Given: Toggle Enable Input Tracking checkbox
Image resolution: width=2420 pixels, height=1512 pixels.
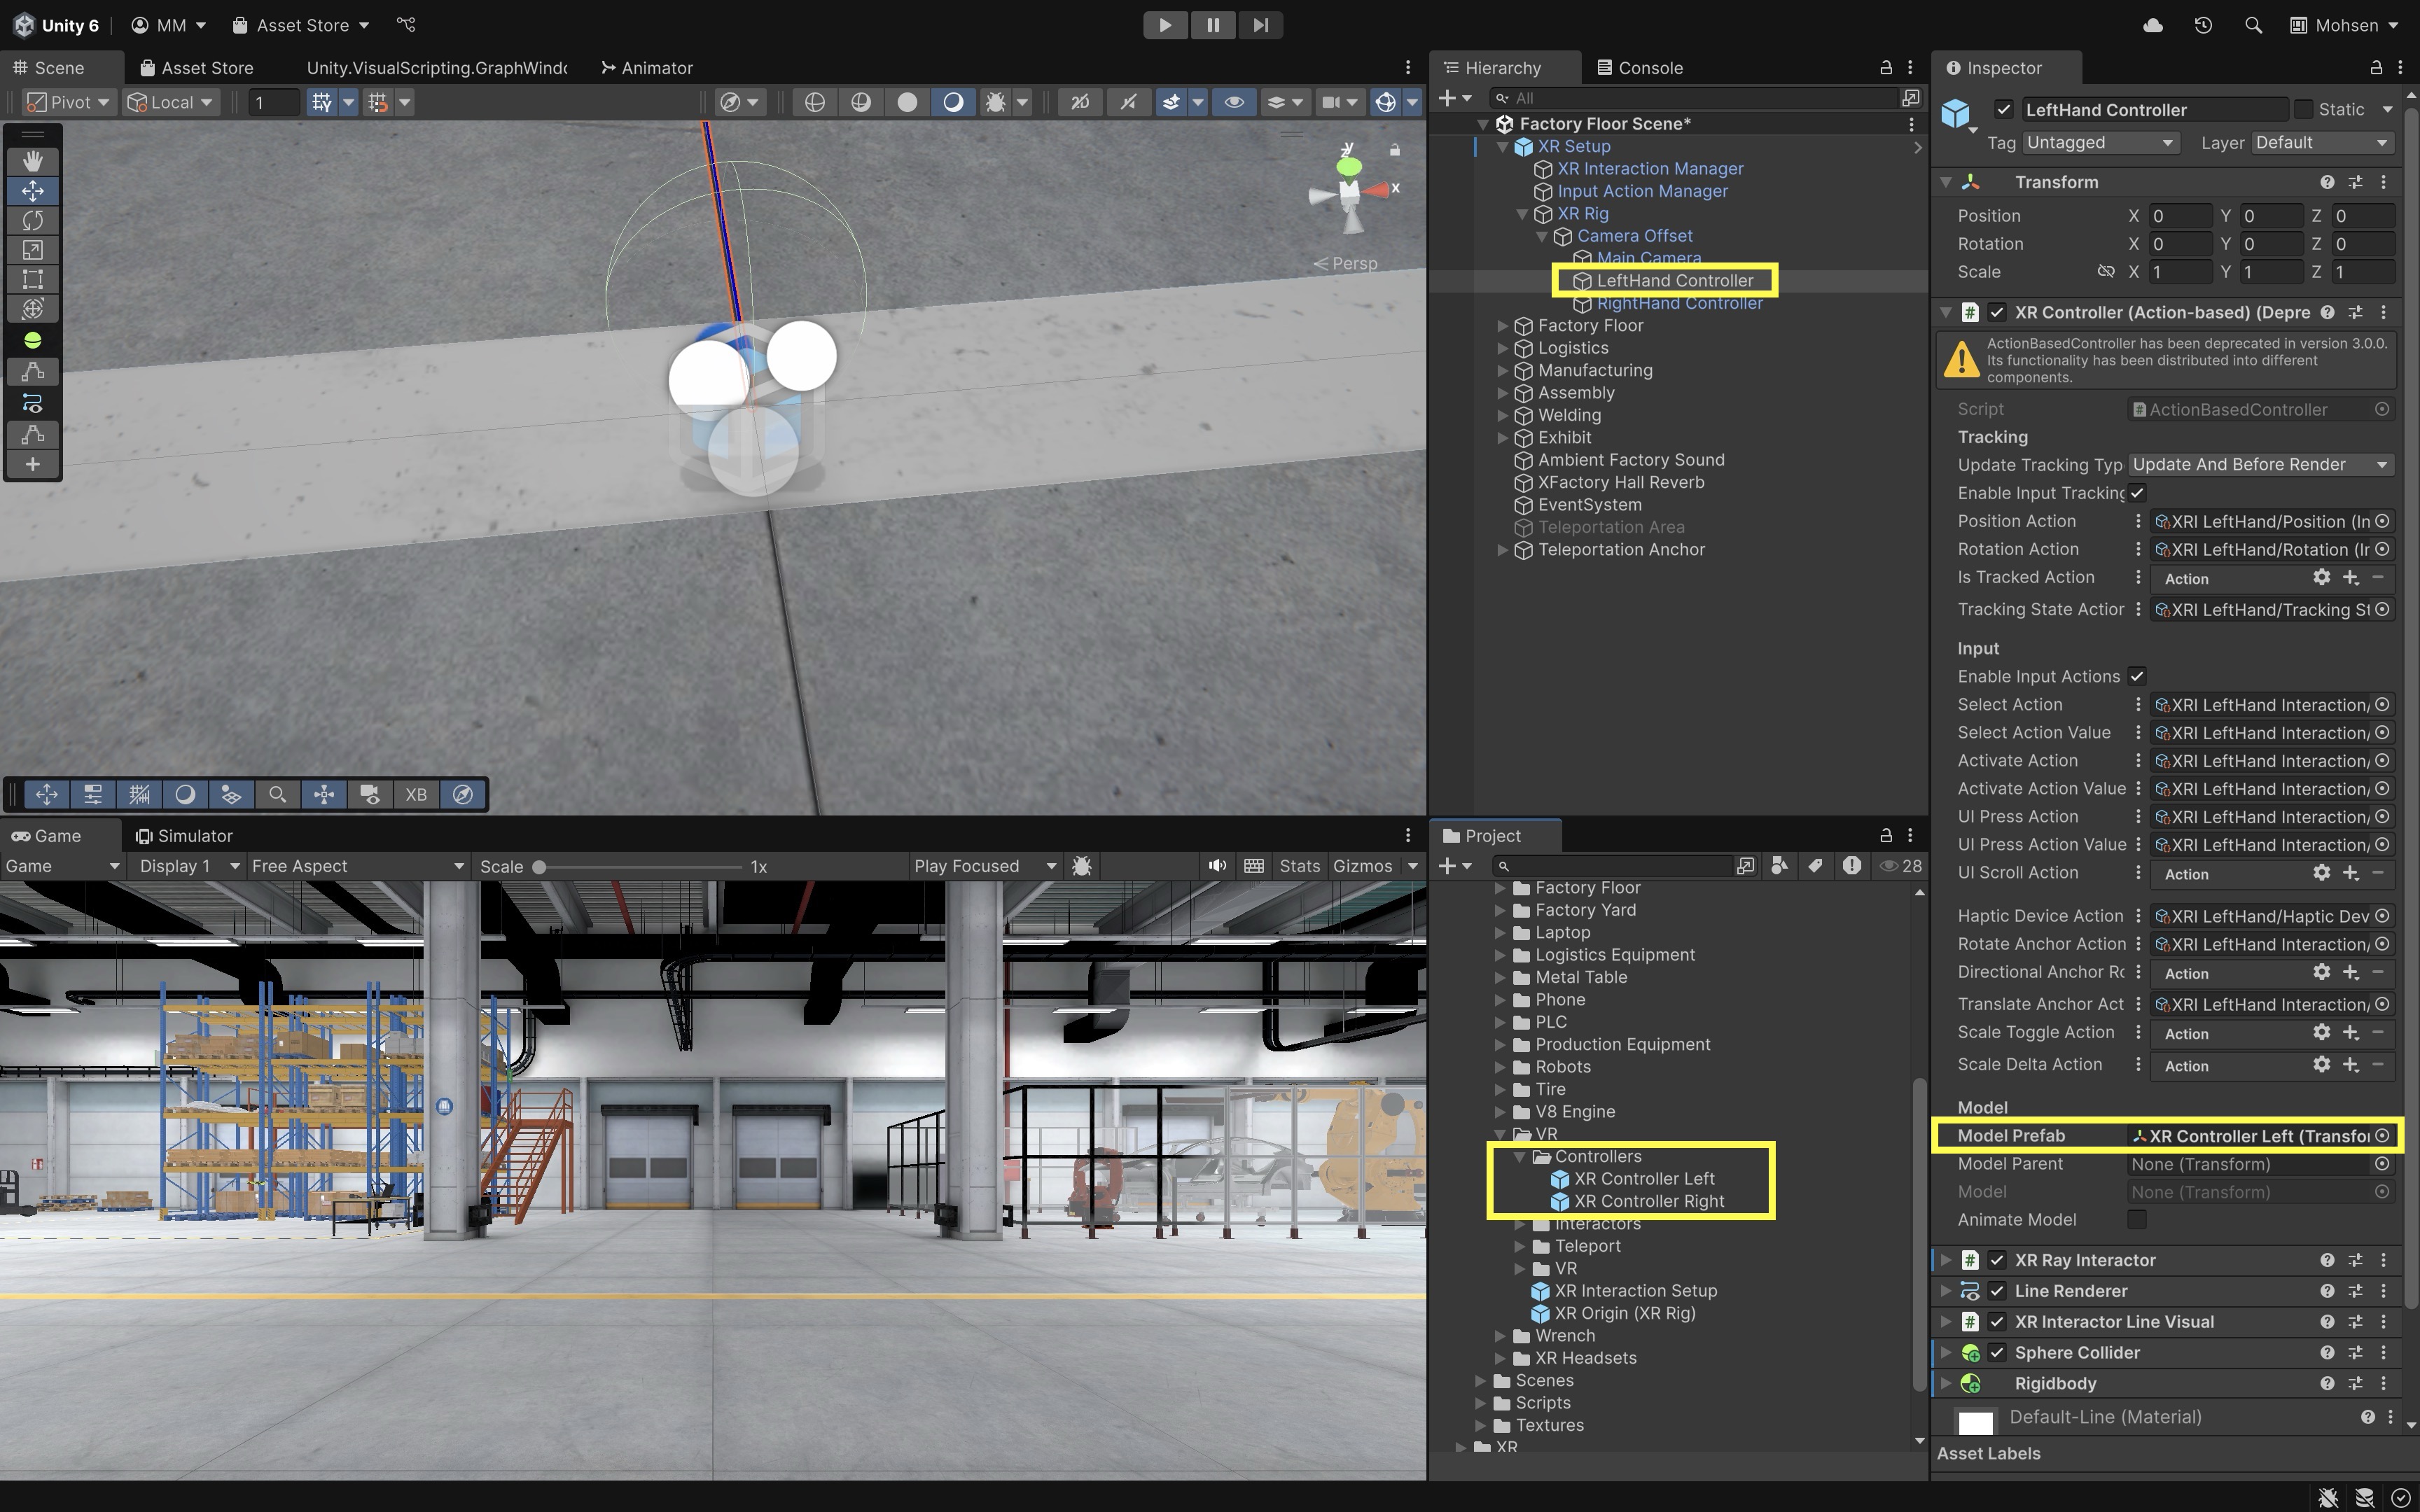Looking at the screenshot, I should point(2137,493).
